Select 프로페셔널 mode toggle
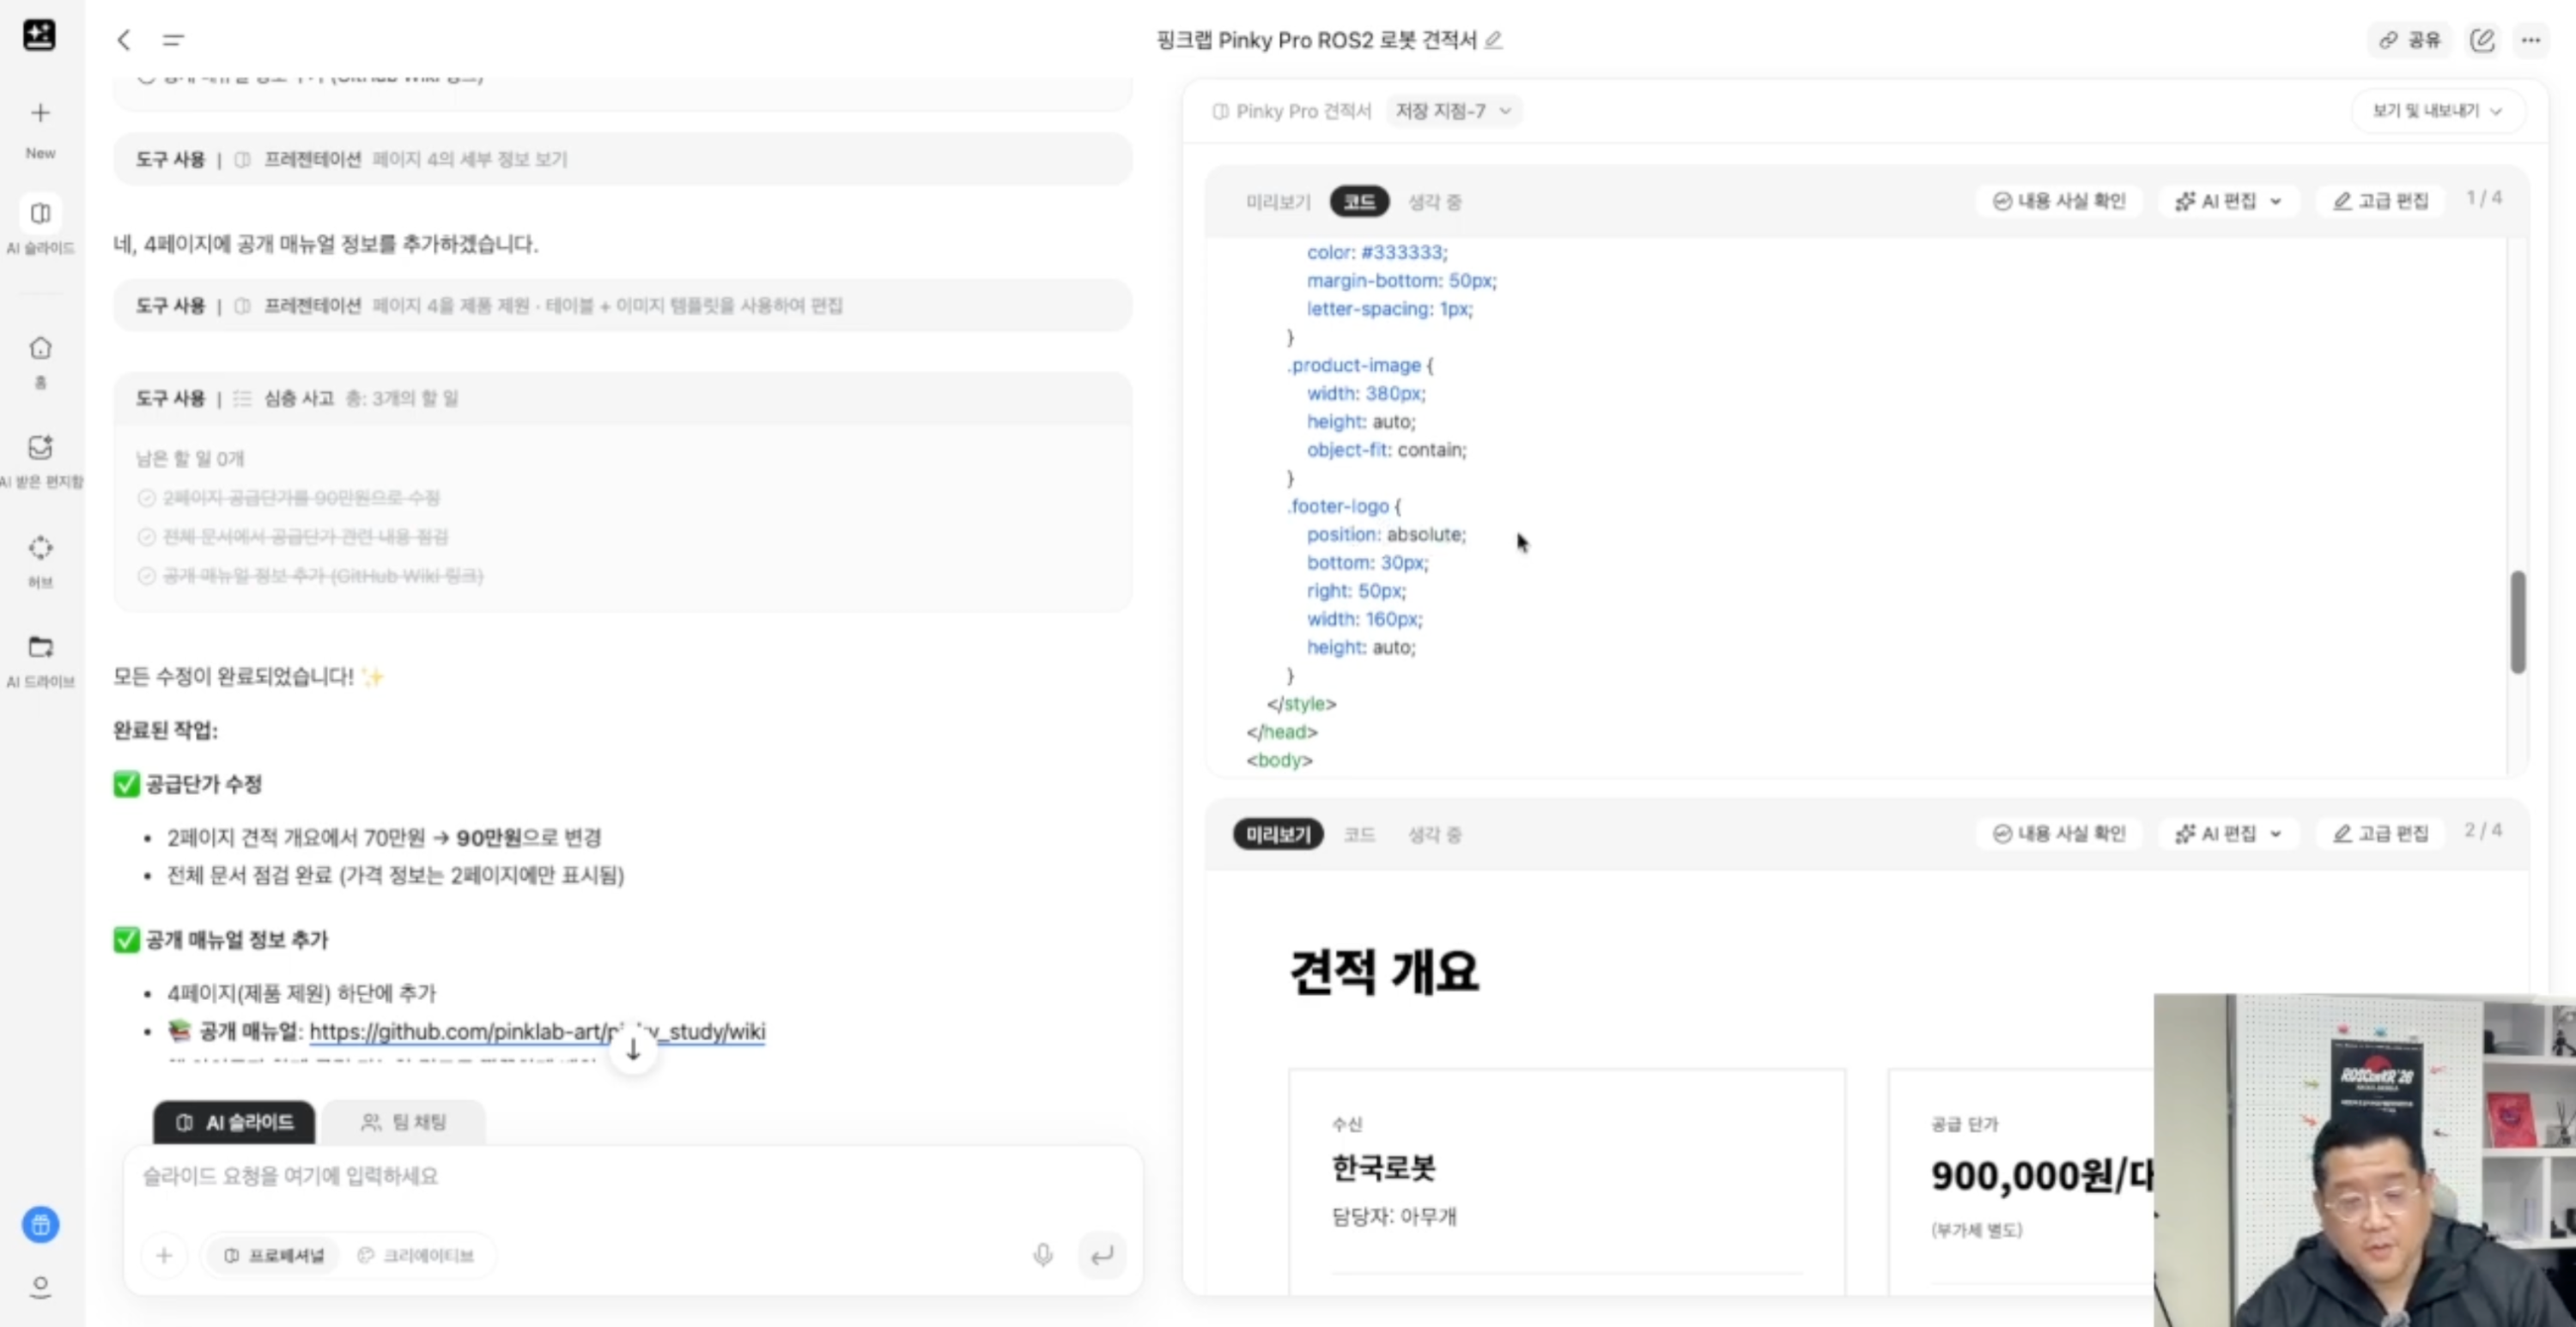 (273, 1255)
